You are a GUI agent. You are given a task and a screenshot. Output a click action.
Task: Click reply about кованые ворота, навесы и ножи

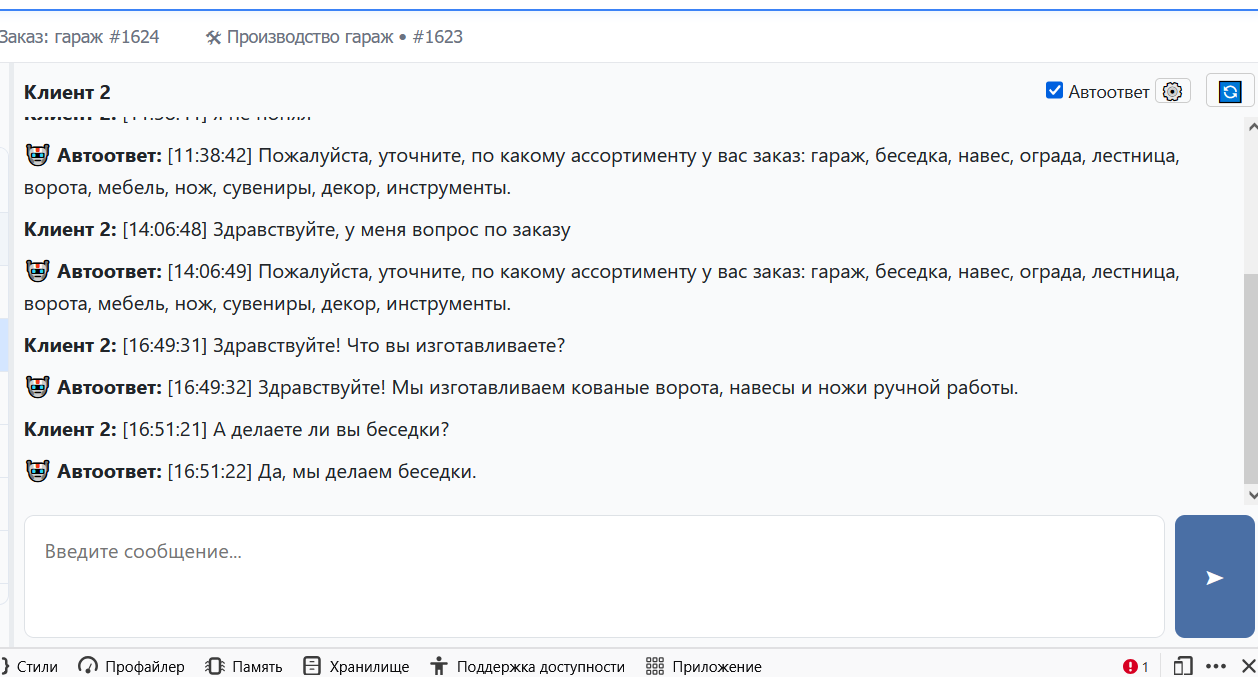pos(638,387)
